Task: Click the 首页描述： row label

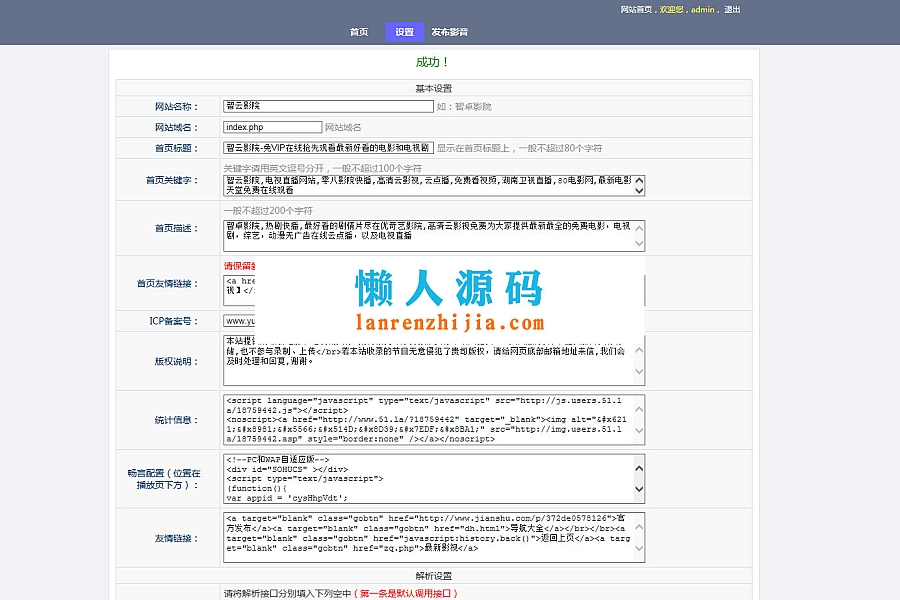Action: [176, 229]
